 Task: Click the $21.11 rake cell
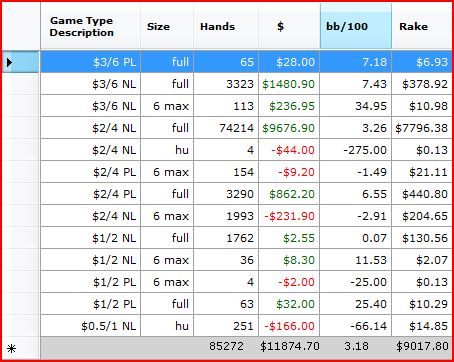point(422,172)
